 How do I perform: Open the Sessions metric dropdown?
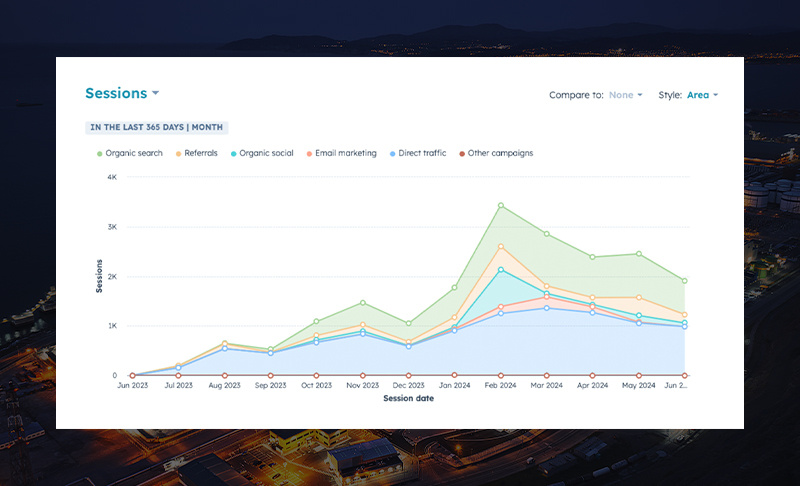coord(122,94)
